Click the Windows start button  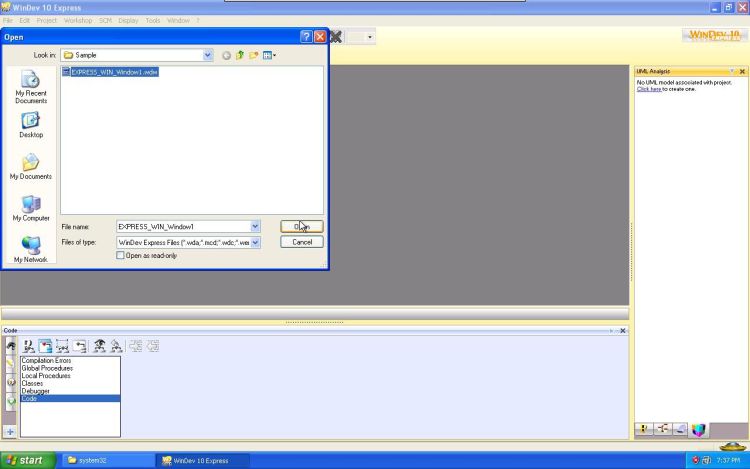tap(28, 460)
